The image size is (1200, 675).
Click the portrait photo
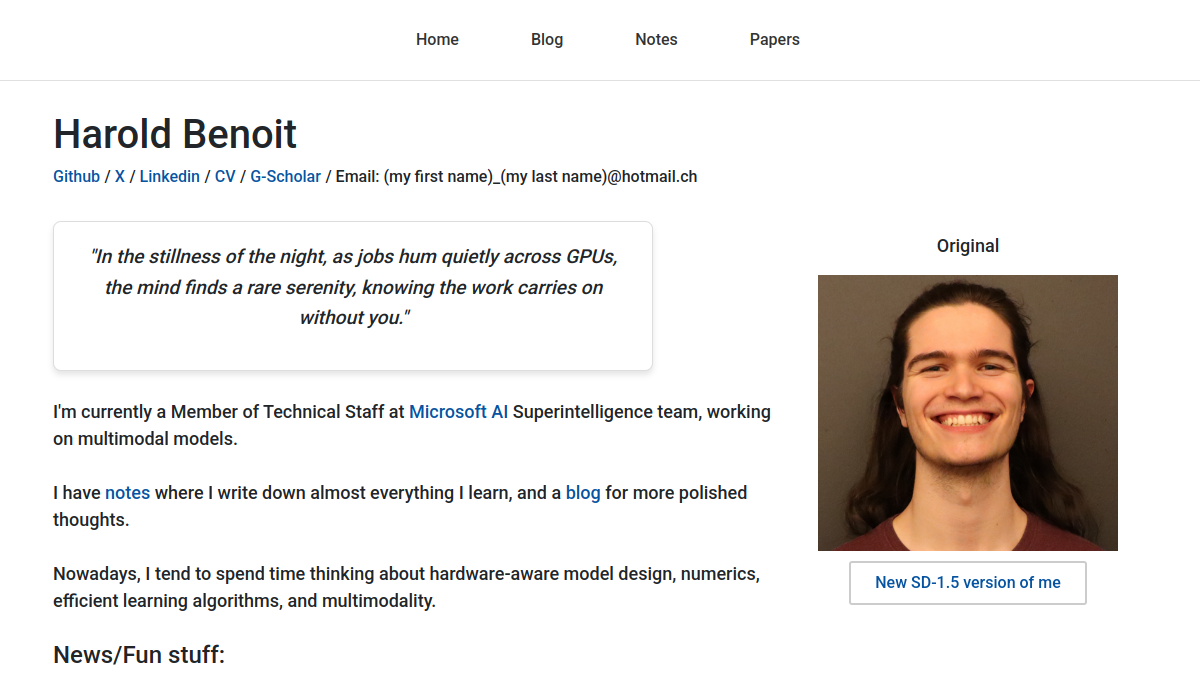coord(968,413)
